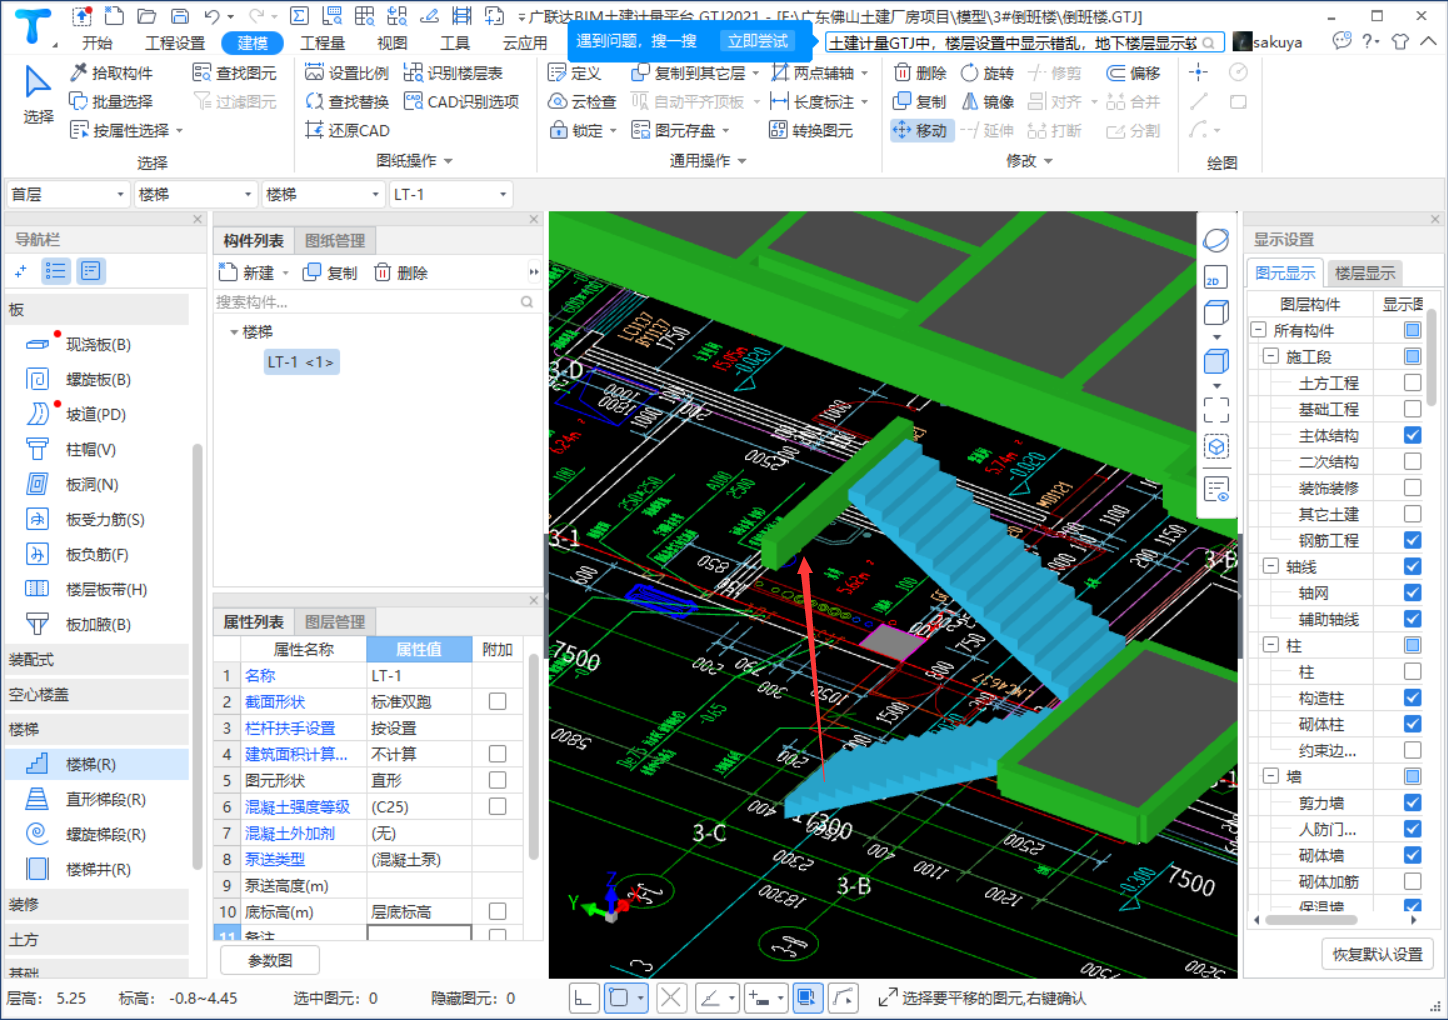Expand the 图纸操作 group dropdown
The image size is (1448, 1020).
point(448,160)
